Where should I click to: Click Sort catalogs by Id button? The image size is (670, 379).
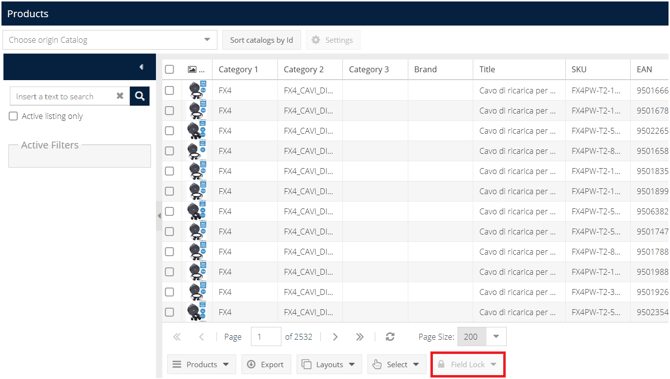click(x=262, y=40)
